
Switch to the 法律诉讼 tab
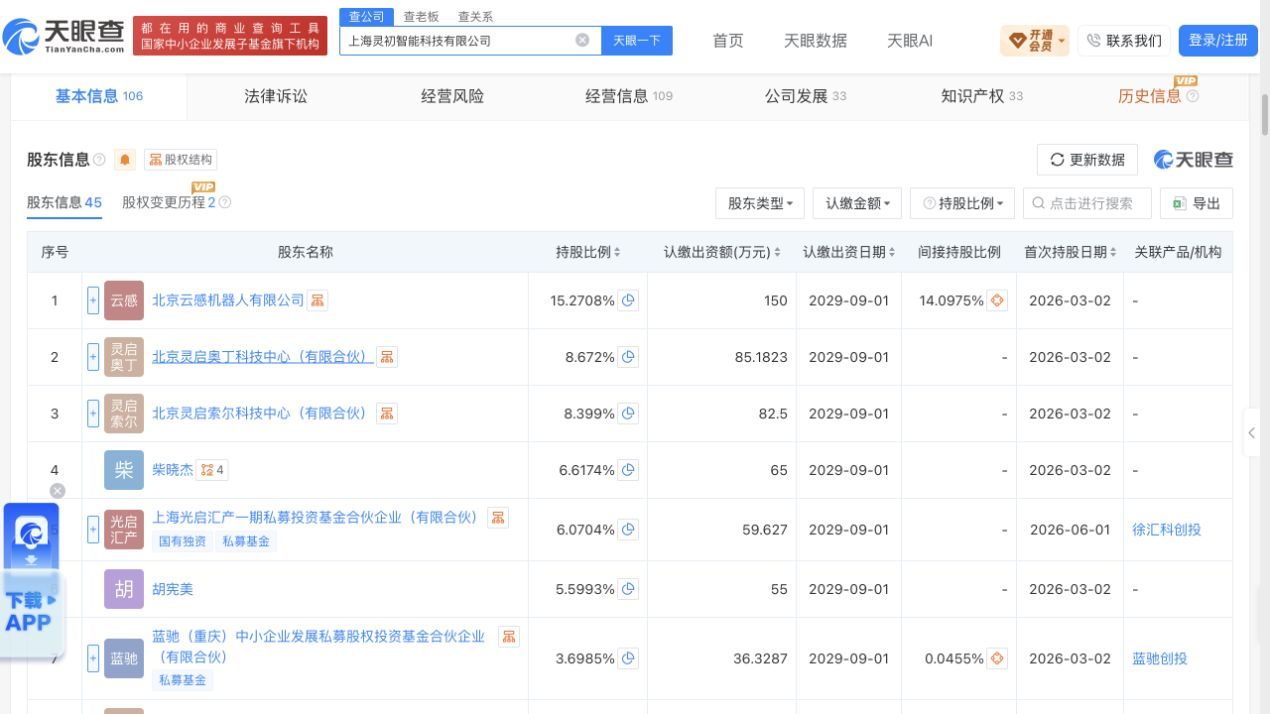pos(276,96)
